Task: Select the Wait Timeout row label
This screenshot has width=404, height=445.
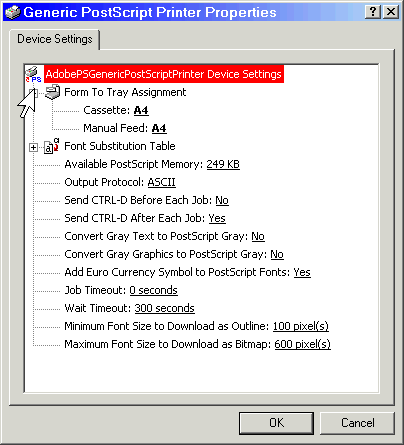Action: 98,308
